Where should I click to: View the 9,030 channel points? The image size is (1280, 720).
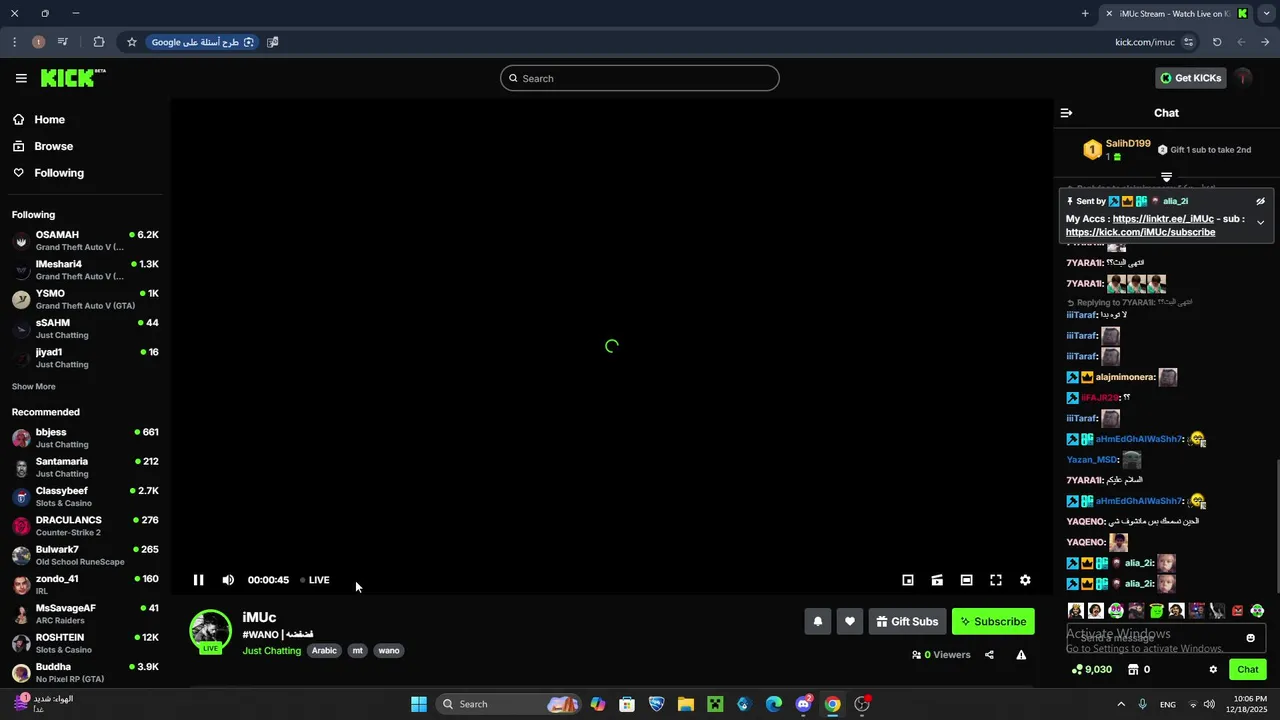click(x=1091, y=670)
